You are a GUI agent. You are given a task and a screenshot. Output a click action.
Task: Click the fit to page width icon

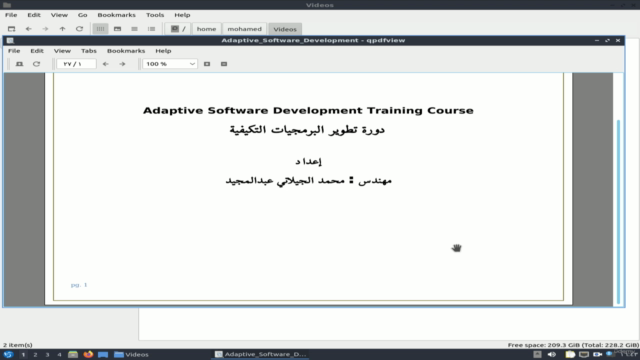click(207, 64)
